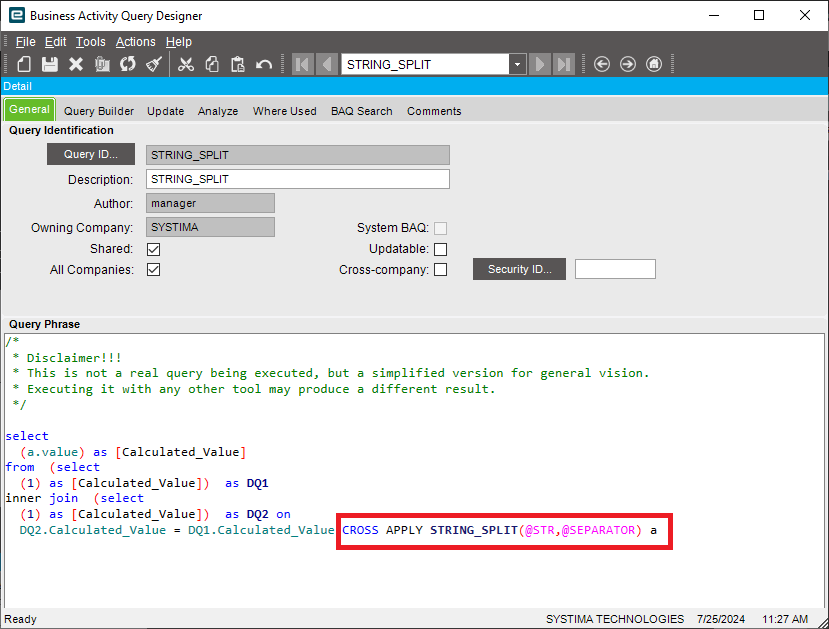Click the Paste (clipboard) toolbar icon
Screen dimensions: 829x629
pyautogui.click(x=238, y=64)
